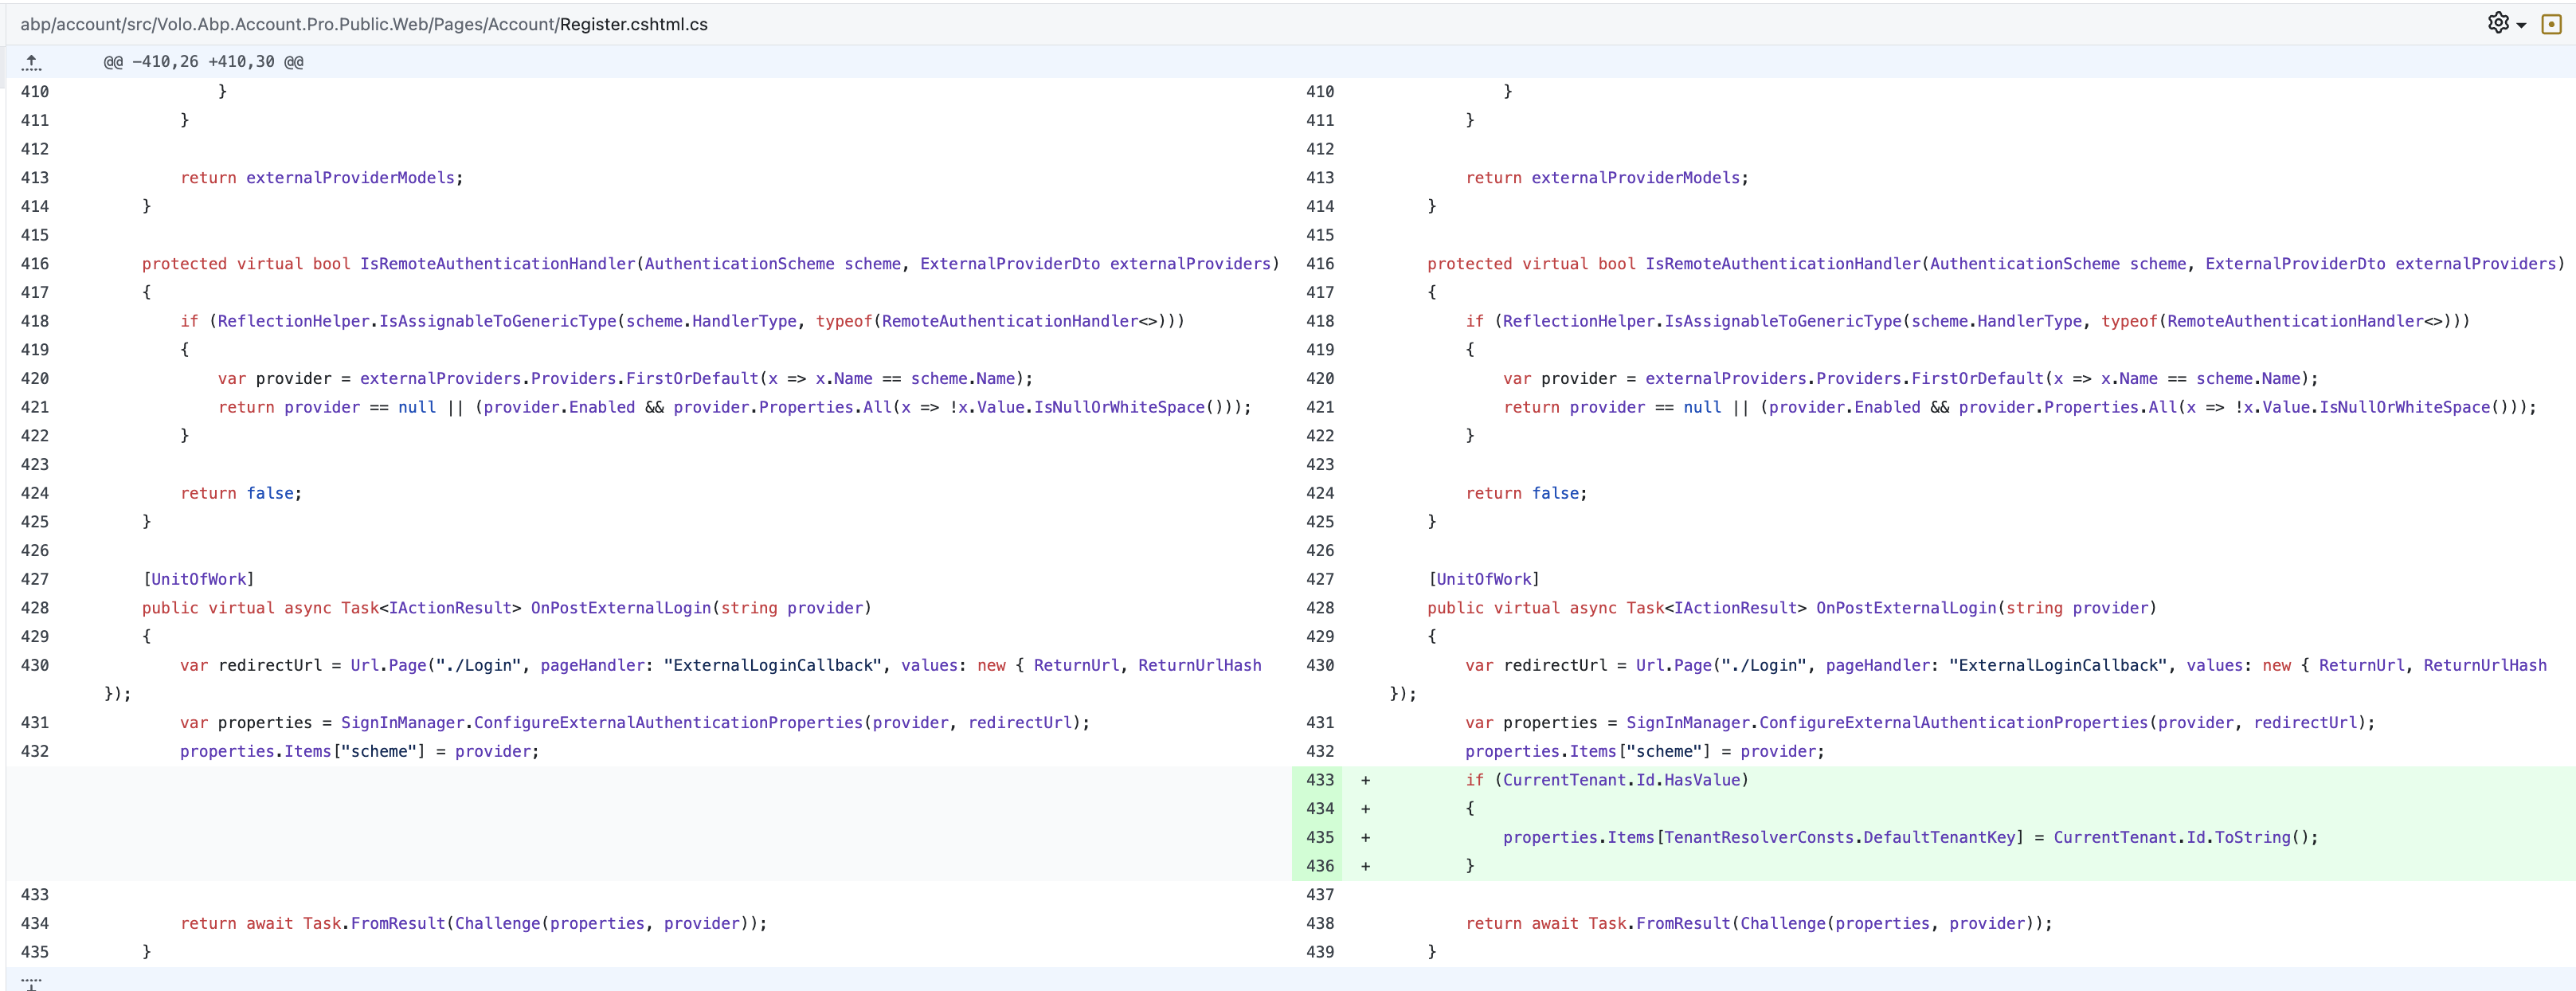This screenshot has height=991, width=2576.
Task: Click 'return false;' in right pane
Action: click(1526, 494)
